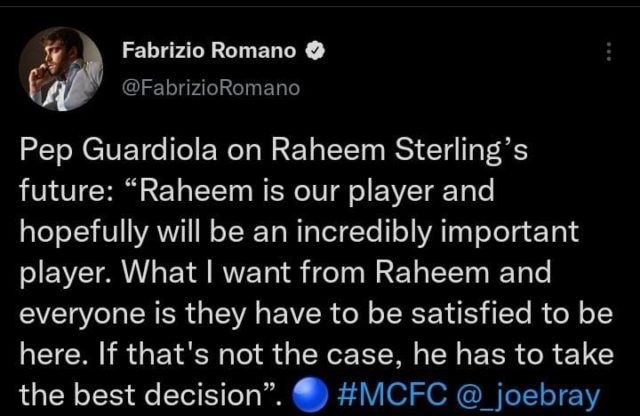Click the word "hopefully" in the tweet
The height and width of the screenshot is (416, 640).
point(84,232)
